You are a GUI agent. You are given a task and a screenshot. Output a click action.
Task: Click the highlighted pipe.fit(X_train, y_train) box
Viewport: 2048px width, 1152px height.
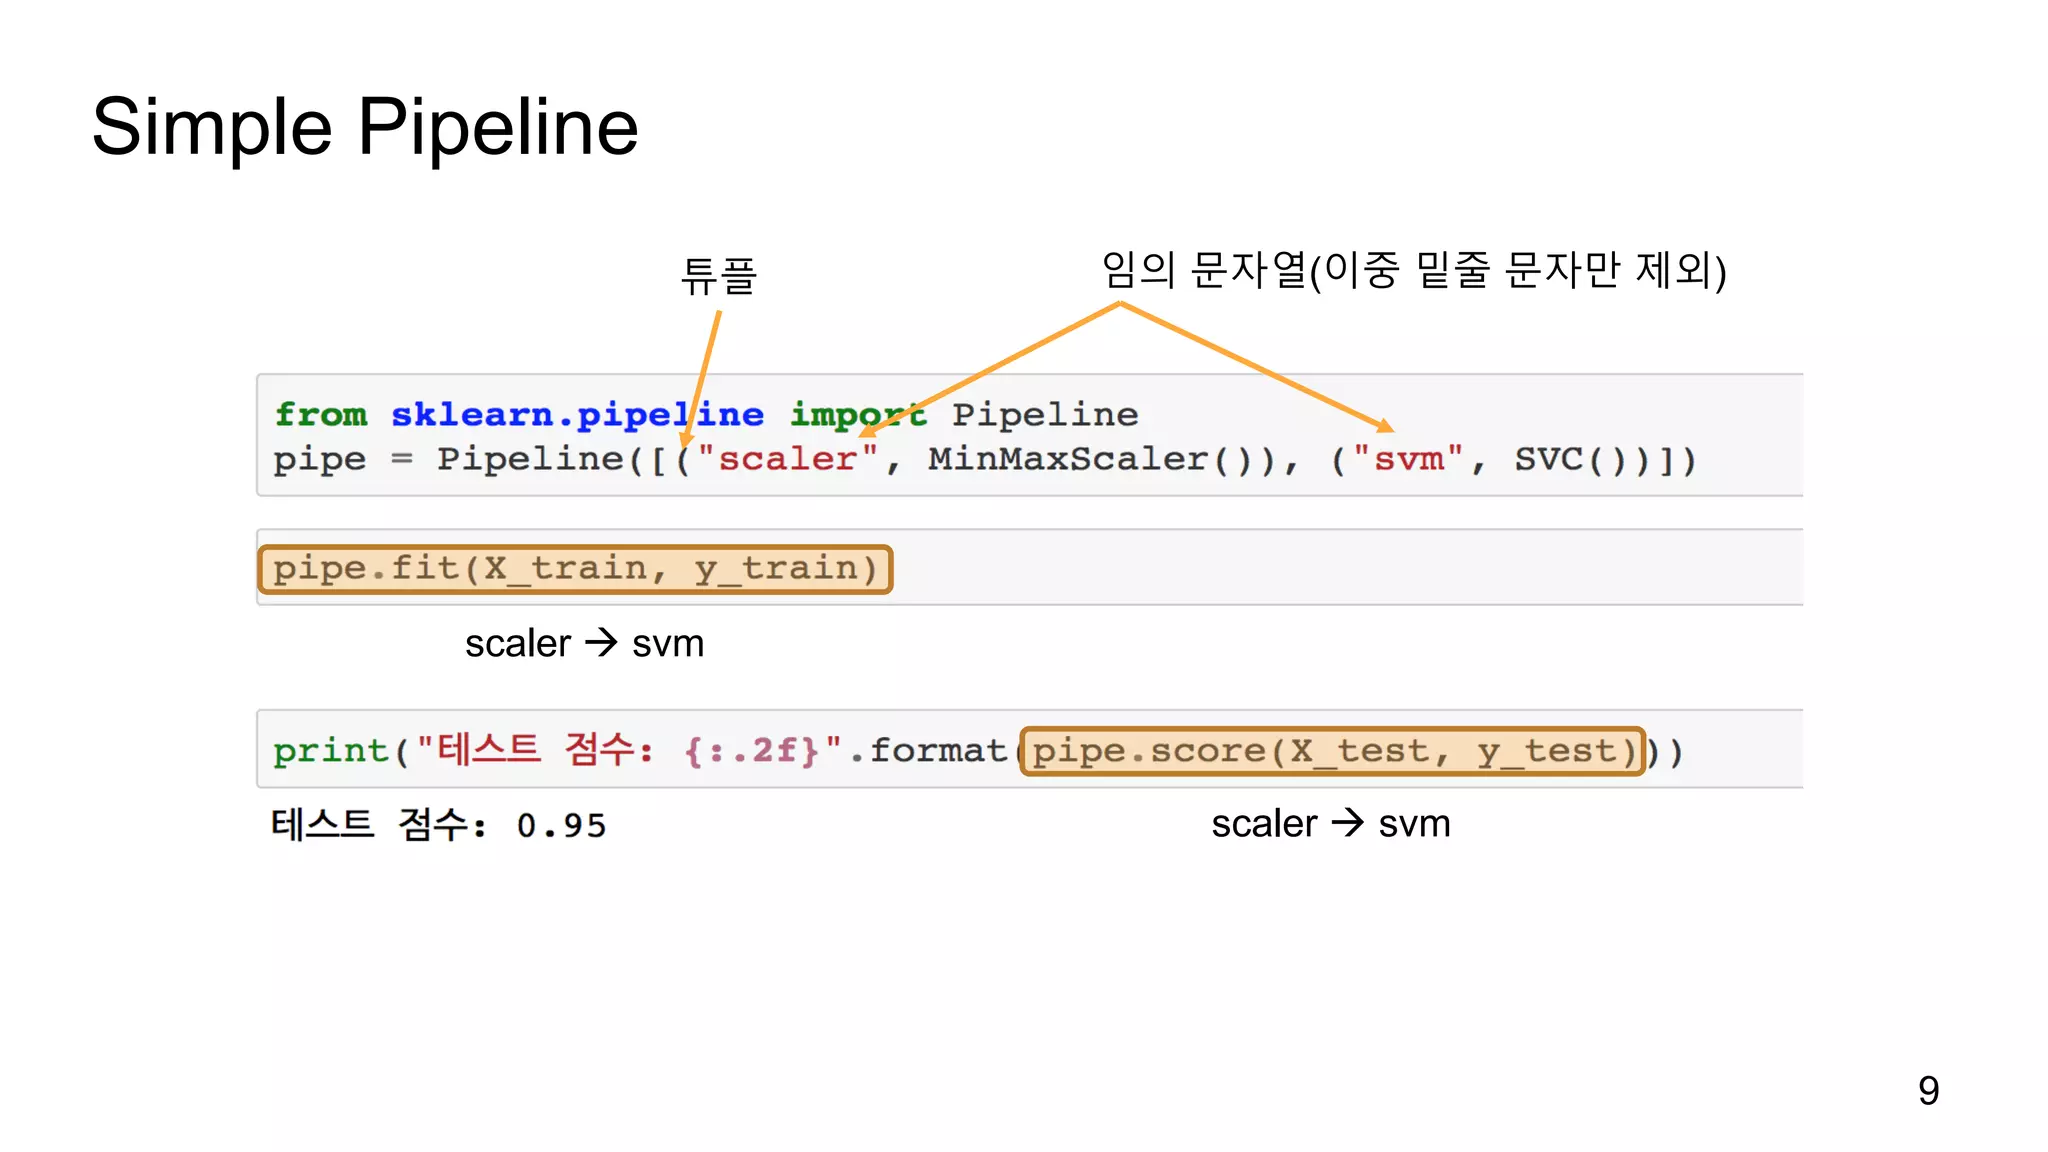click(575, 569)
